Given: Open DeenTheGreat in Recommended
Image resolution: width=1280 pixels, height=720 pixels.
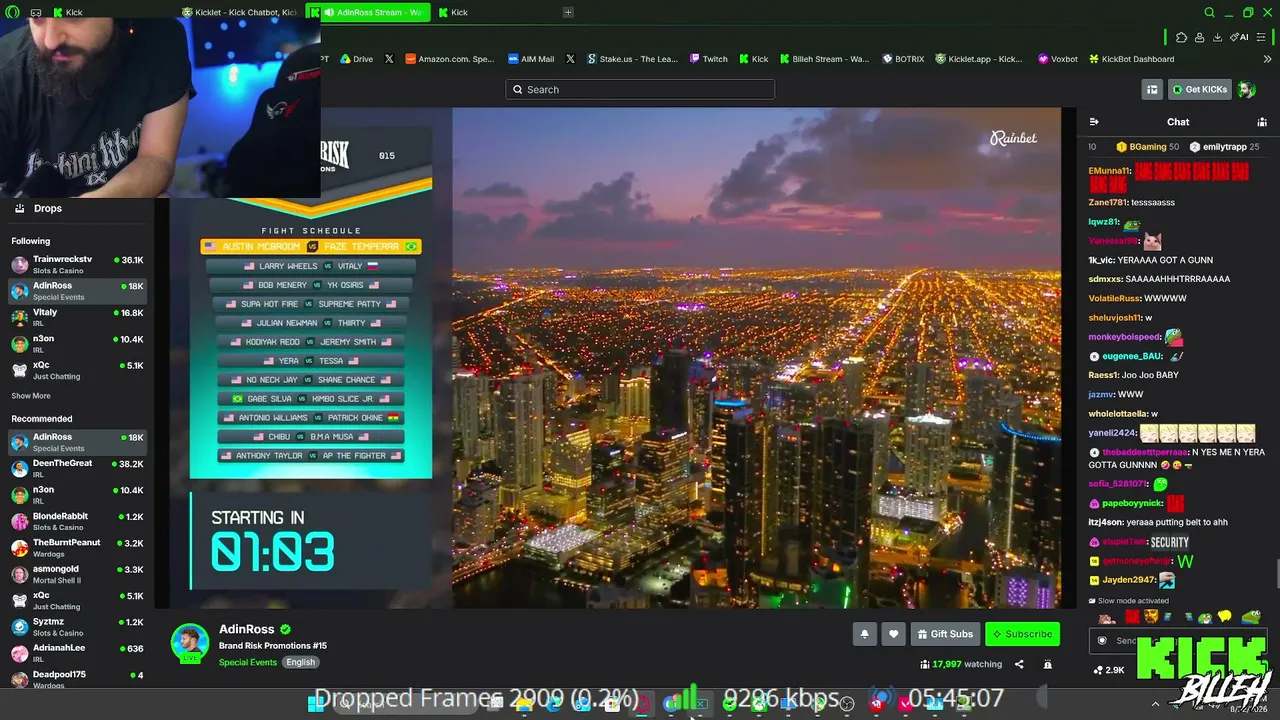Looking at the screenshot, I should pos(77,469).
